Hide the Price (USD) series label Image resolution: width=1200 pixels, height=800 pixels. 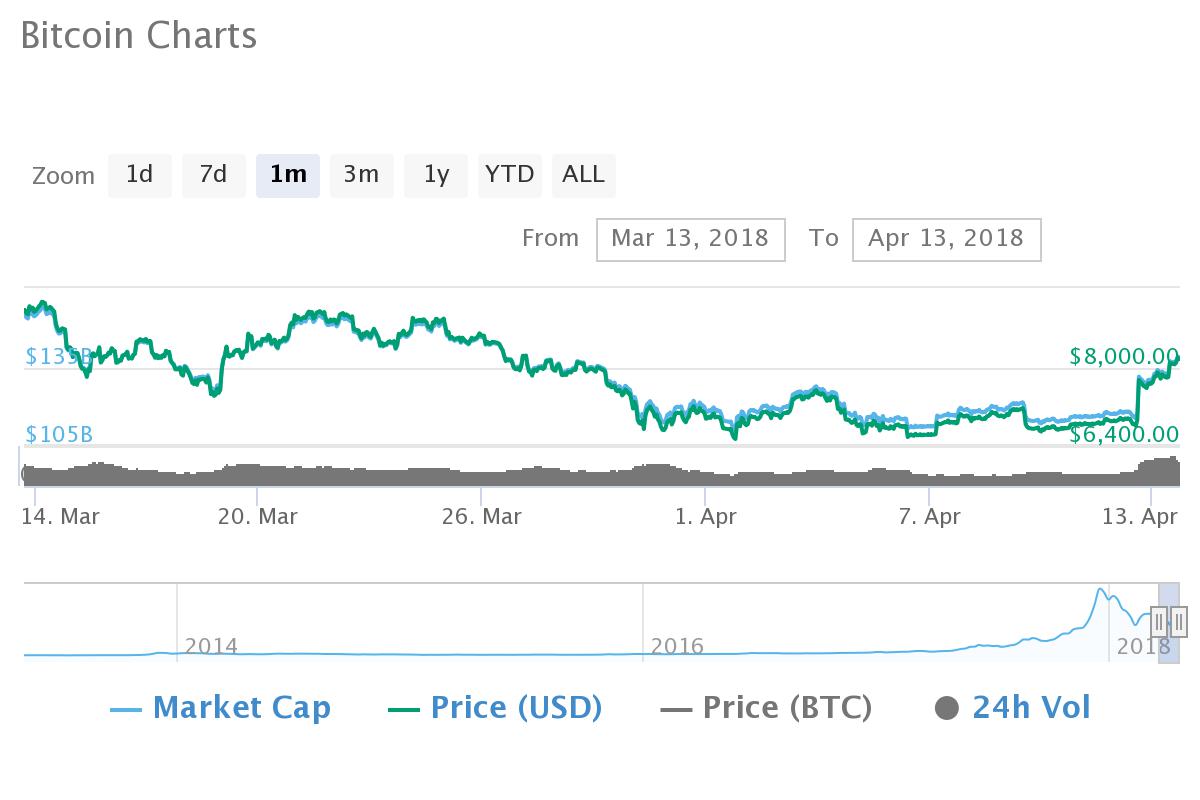point(516,708)
